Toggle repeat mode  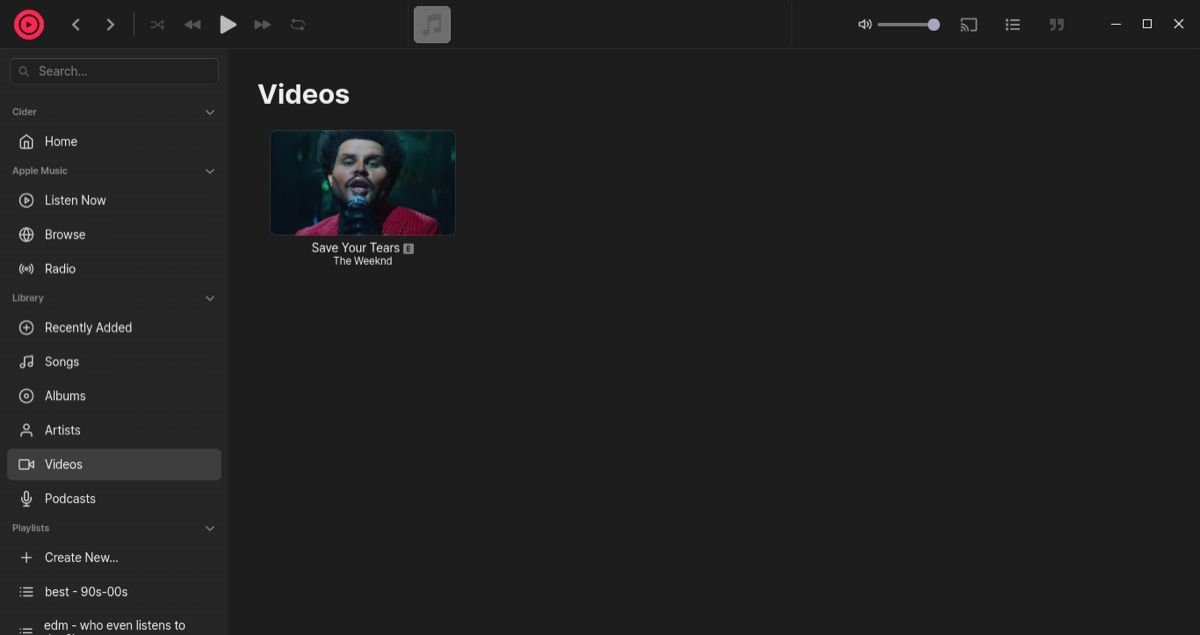pyautogui.click(x=298, y=25)
